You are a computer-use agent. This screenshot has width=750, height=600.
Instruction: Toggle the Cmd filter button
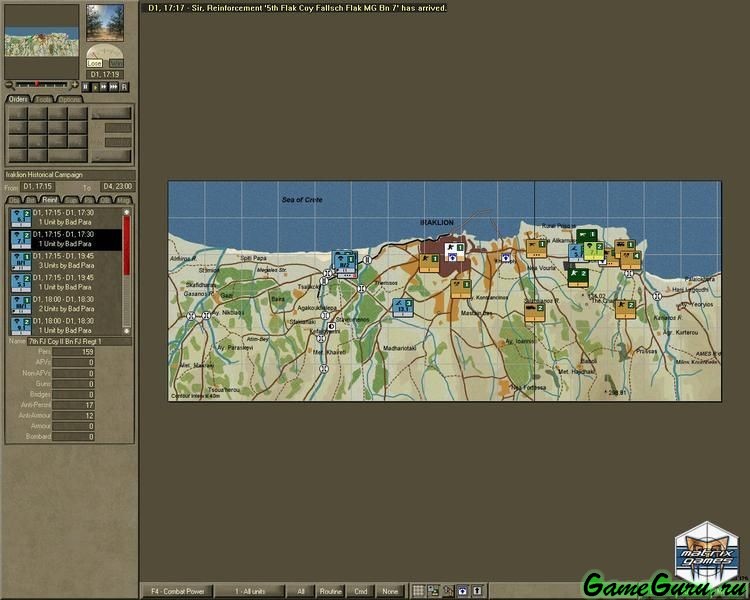click(x=361, y=591)
